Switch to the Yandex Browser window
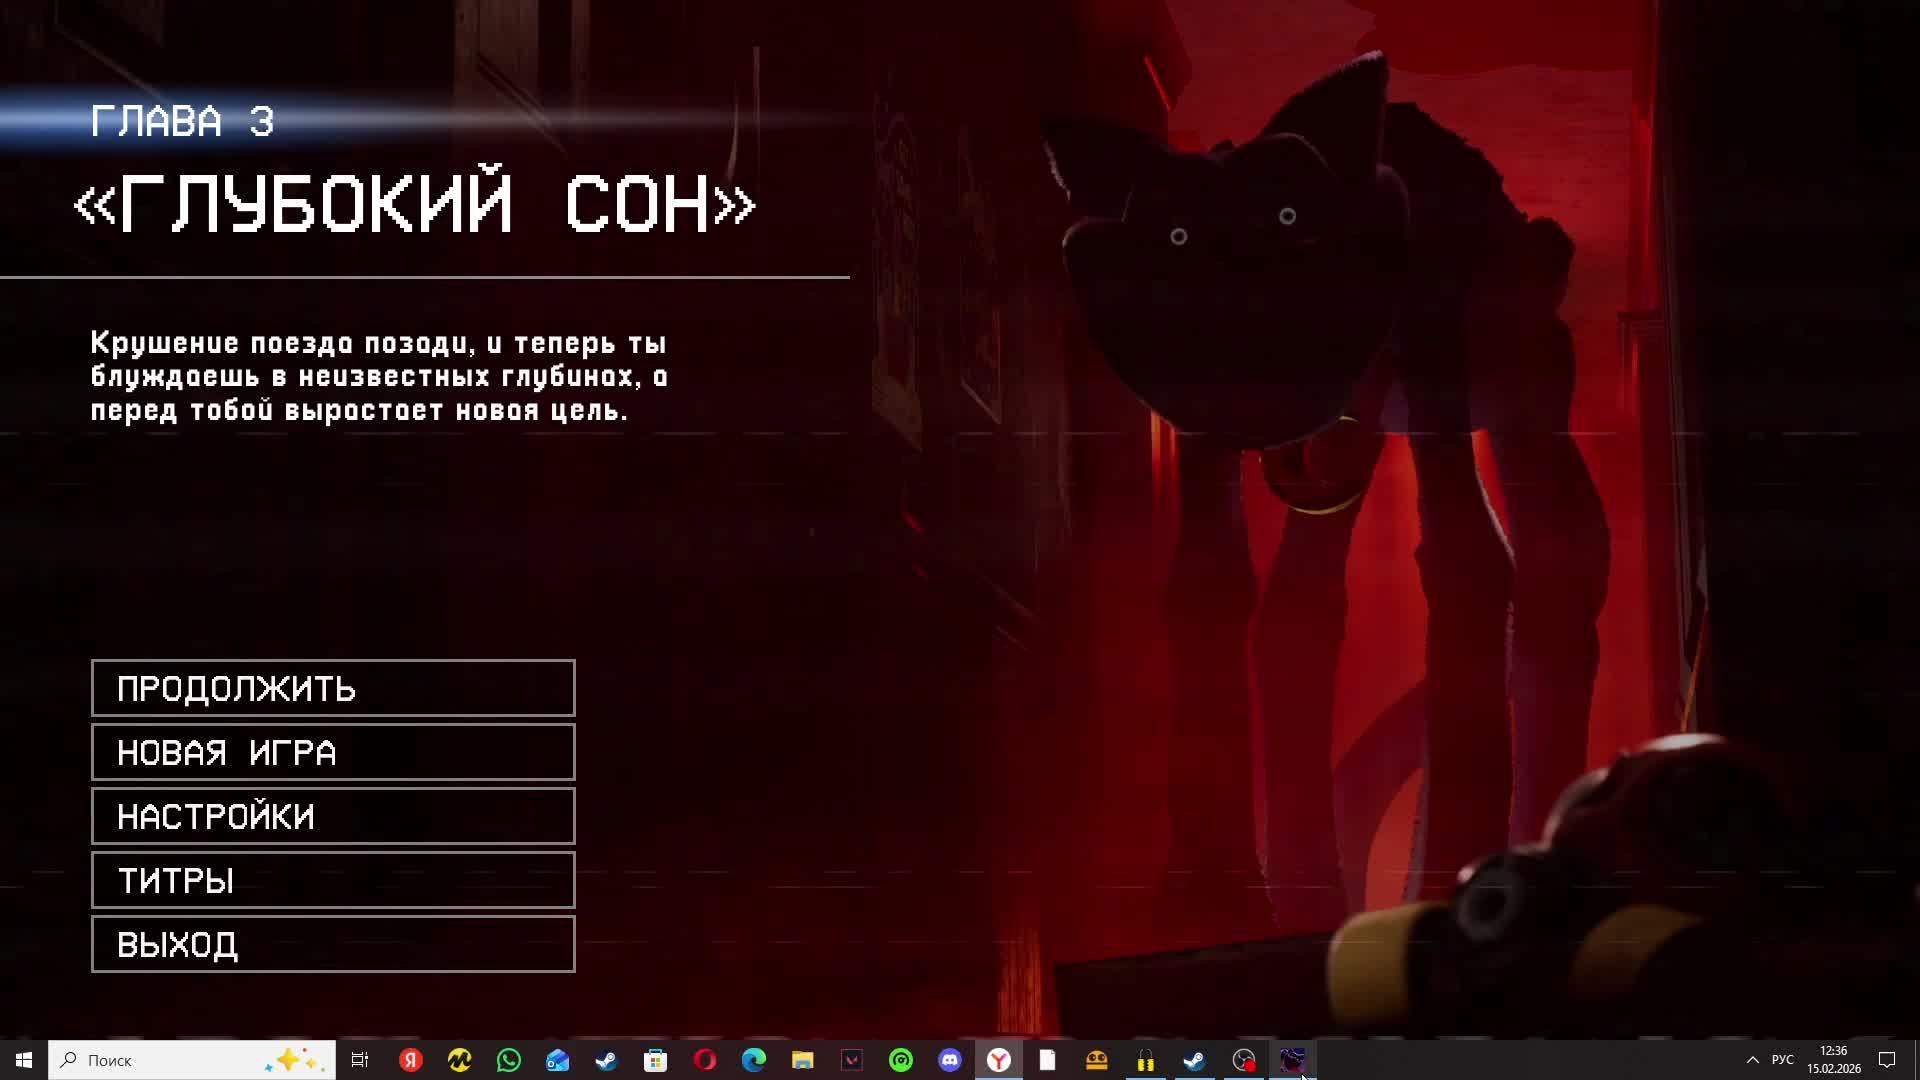Image resolution: width=1920 pixels, height=1080 pixels. pyautogui.click(x=999, y=1060)
